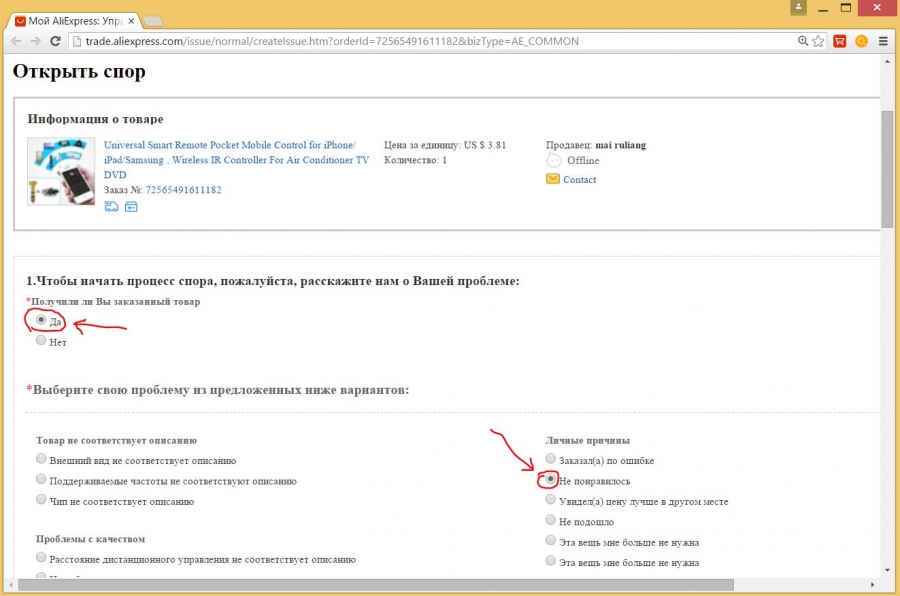This screenshot has width=900, height=596.
Task: Click the scroll right arrow
Action: [872, 585]
